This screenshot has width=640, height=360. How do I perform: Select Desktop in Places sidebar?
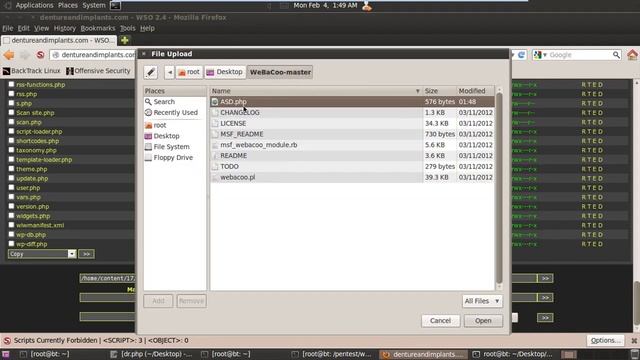pyautogui.click(x=162, y=136)
